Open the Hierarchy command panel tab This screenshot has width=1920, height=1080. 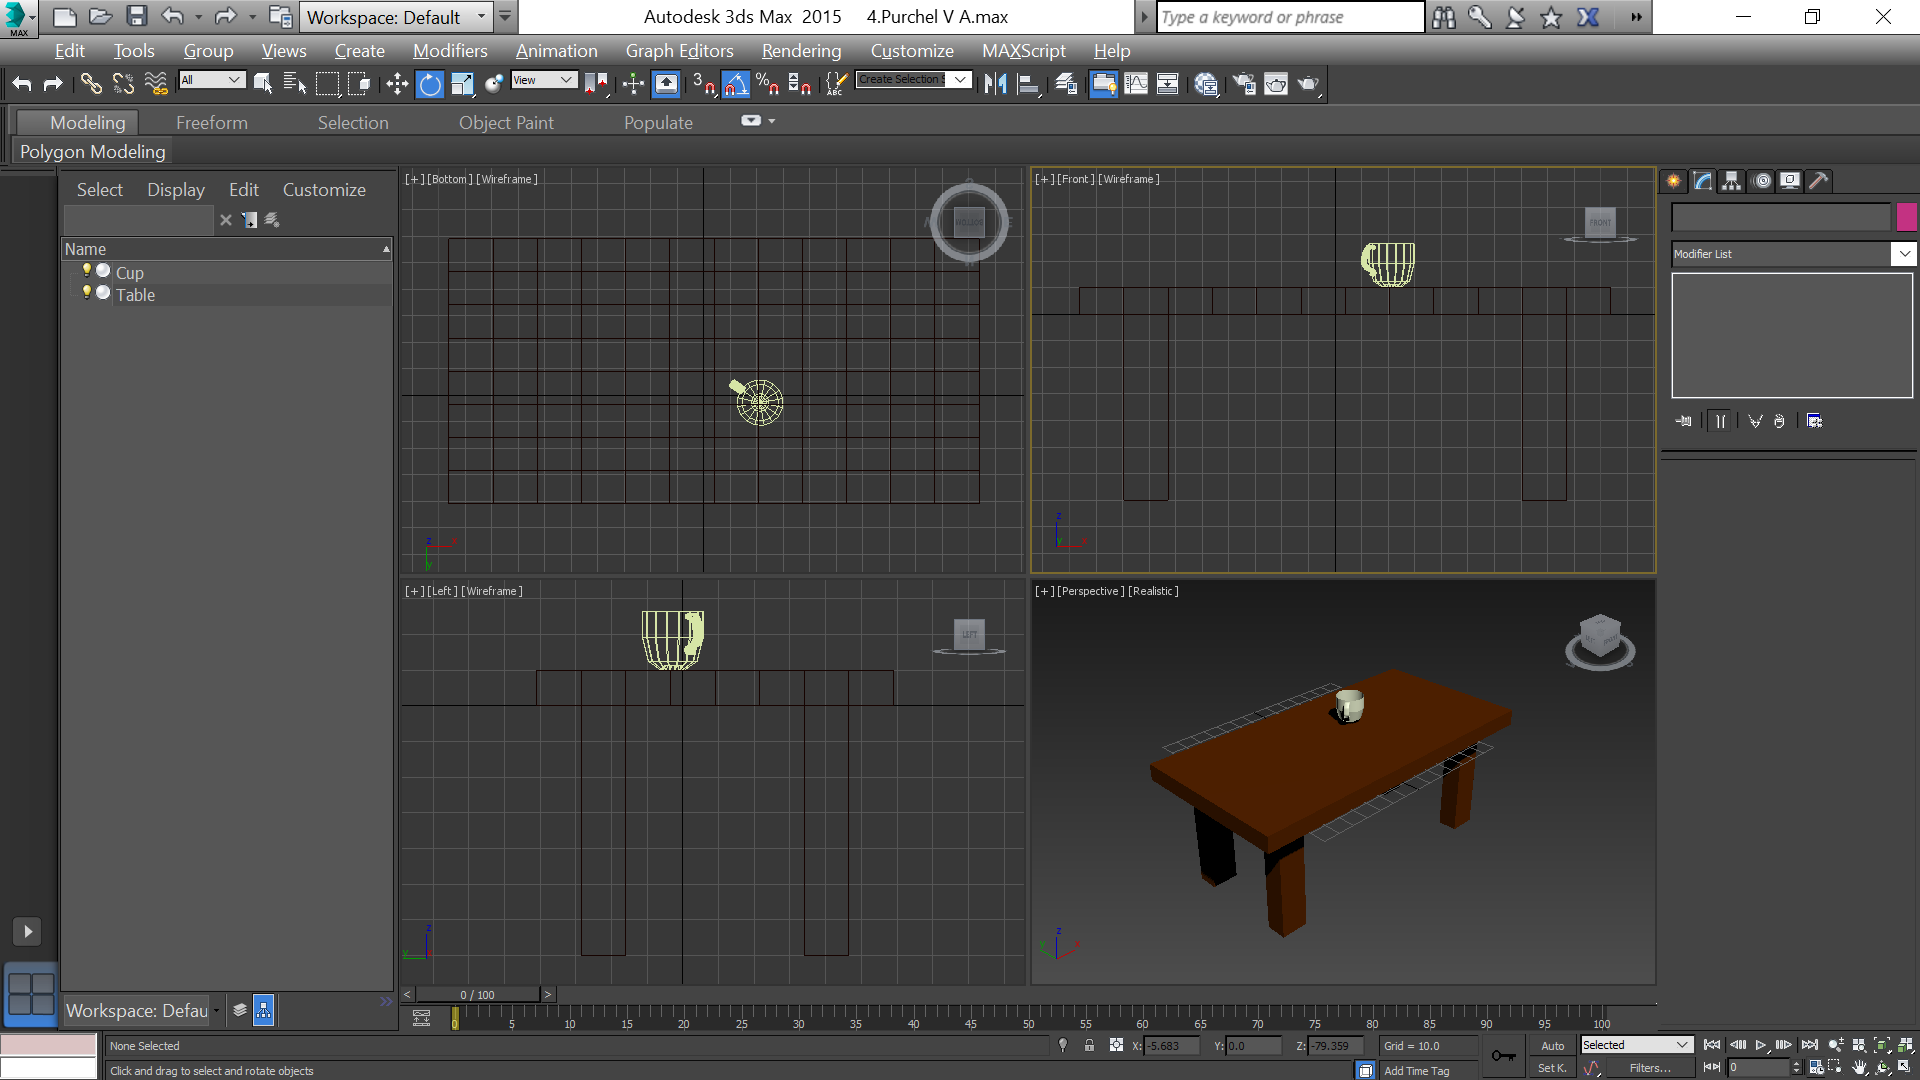(x=1732, y=181)
